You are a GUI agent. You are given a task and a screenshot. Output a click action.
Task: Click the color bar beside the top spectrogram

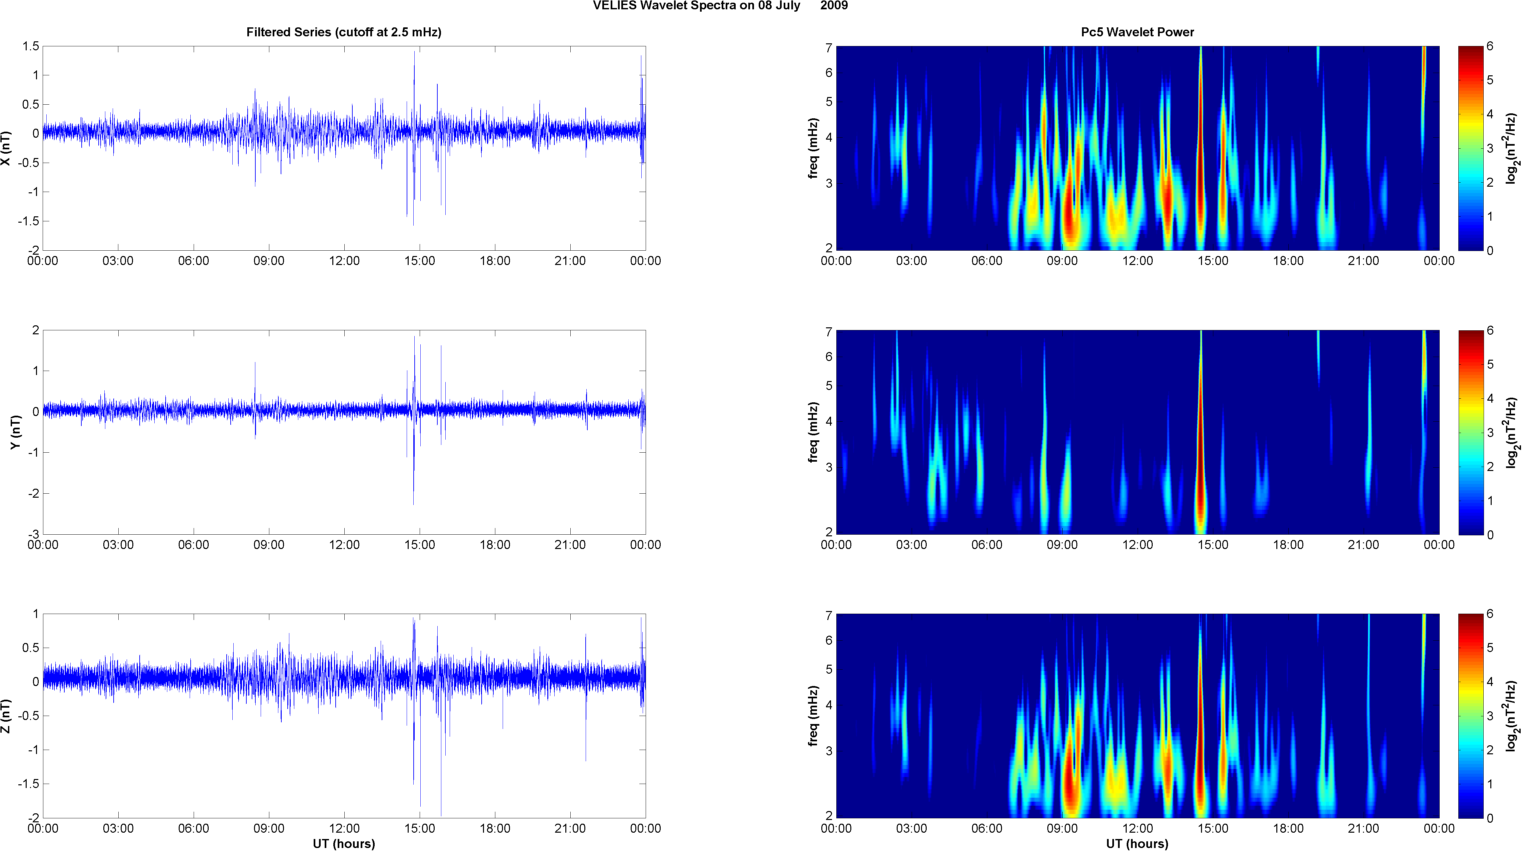click(x=1470, y=148)
